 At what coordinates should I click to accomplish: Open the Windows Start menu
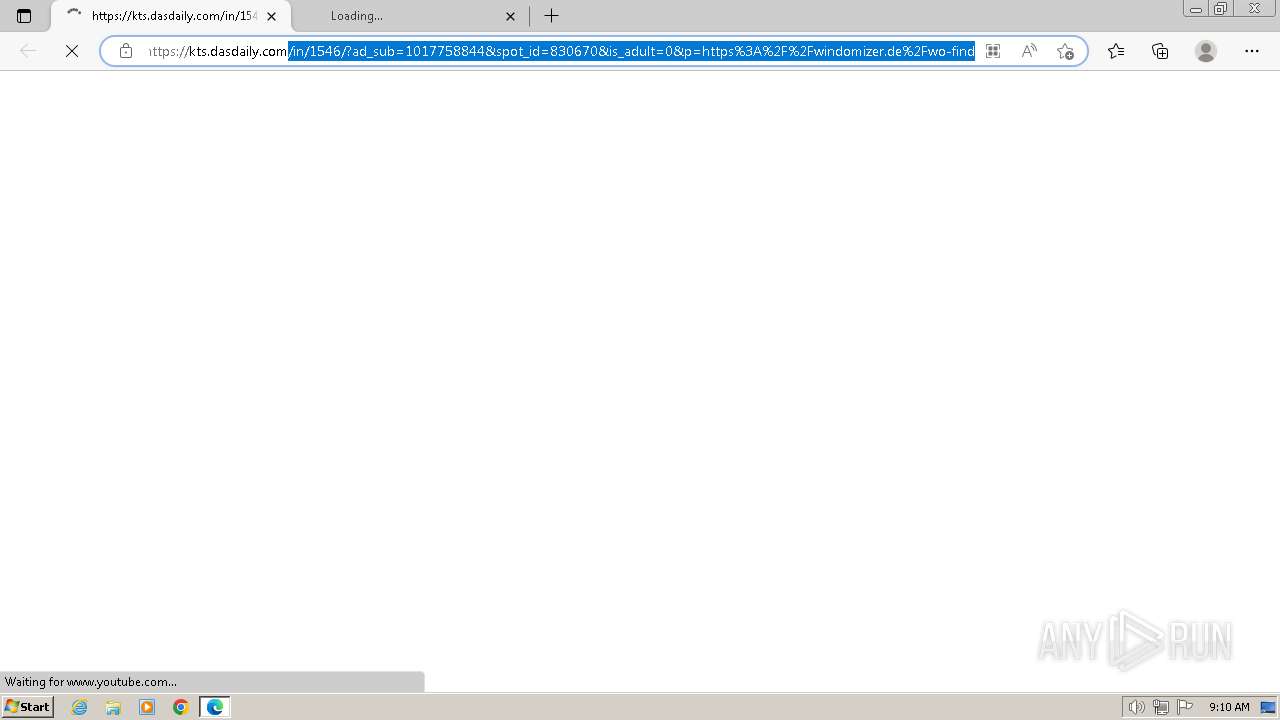click(x=27, y=707)
